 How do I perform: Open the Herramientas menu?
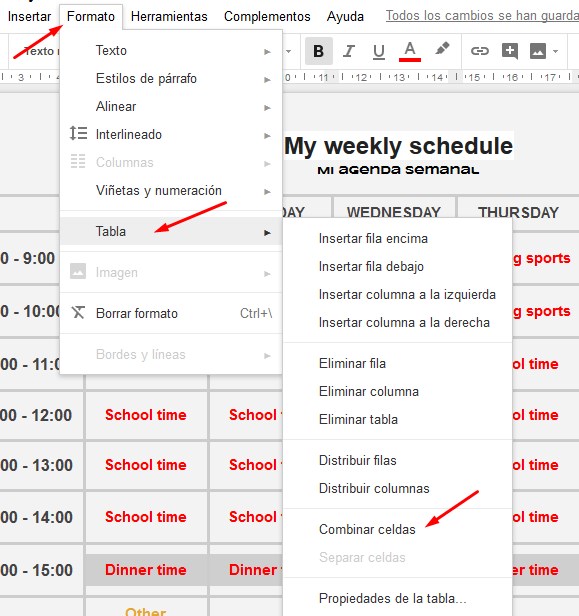pyautogui.click(x=169, y=16)
